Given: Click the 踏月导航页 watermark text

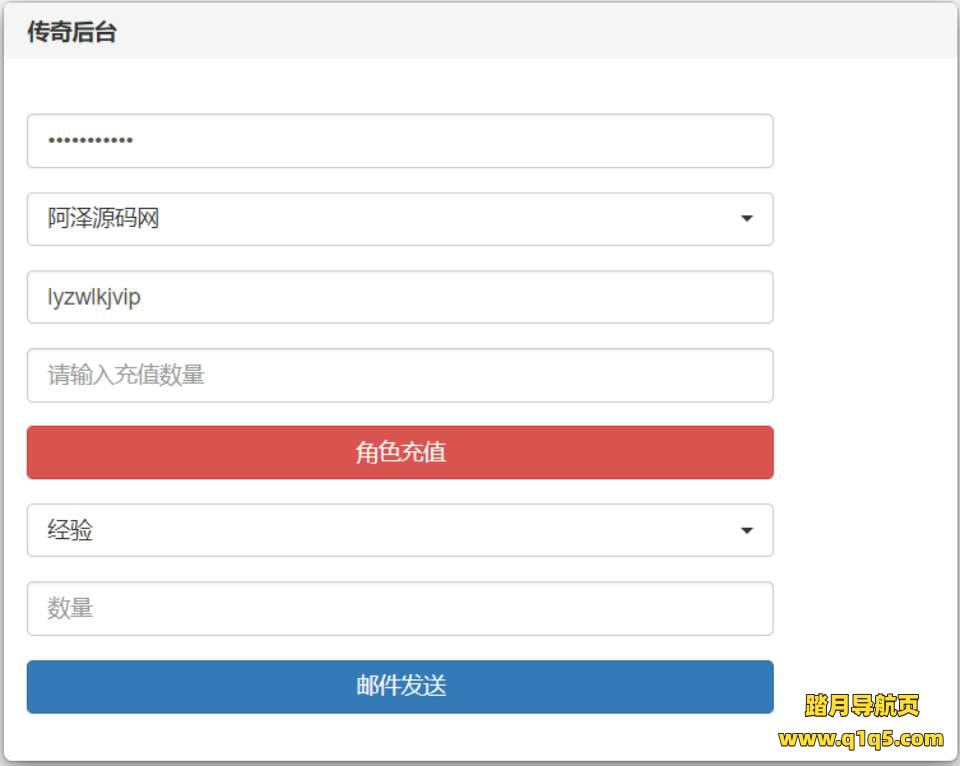Looking at the screenshot, I should coord(861,706).
